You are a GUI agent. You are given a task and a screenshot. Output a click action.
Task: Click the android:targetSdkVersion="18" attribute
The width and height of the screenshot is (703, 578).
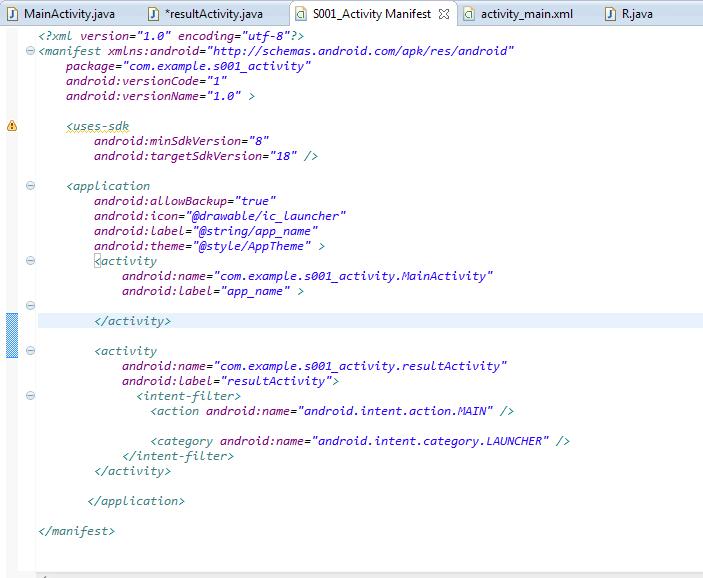click(195, 156)
